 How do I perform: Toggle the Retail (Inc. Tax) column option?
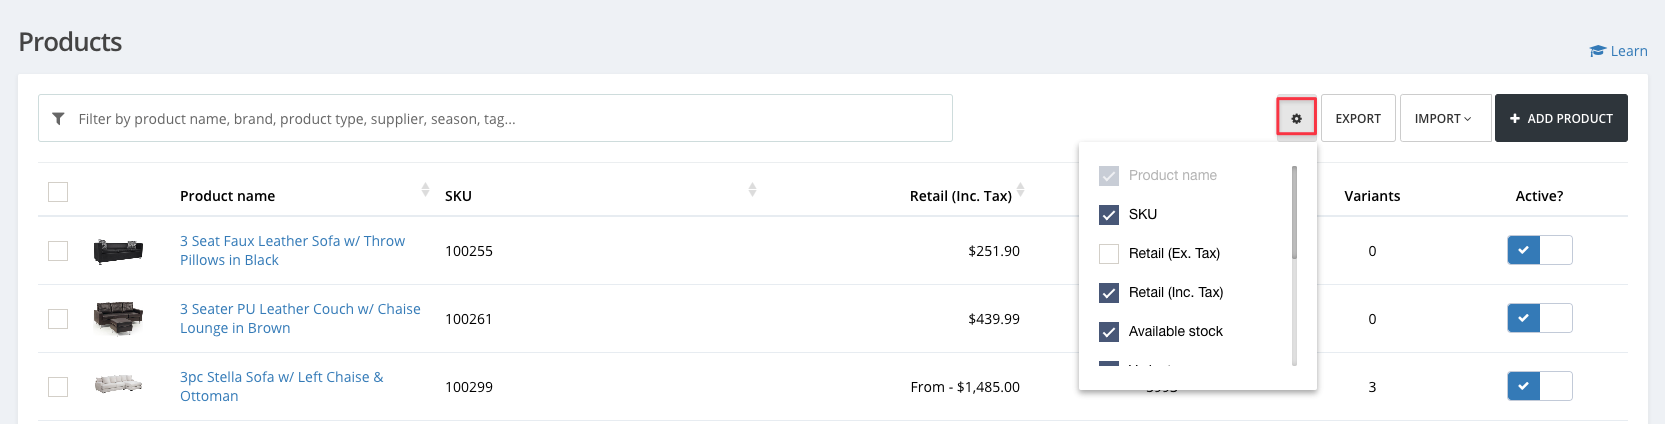pyautogui.click(x=1109, y=292)
